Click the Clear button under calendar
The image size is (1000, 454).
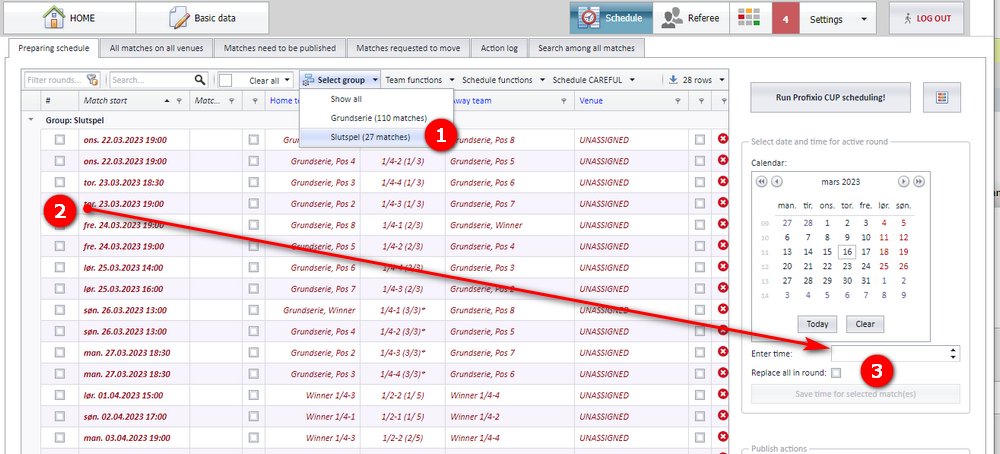[x=865, y=324]
